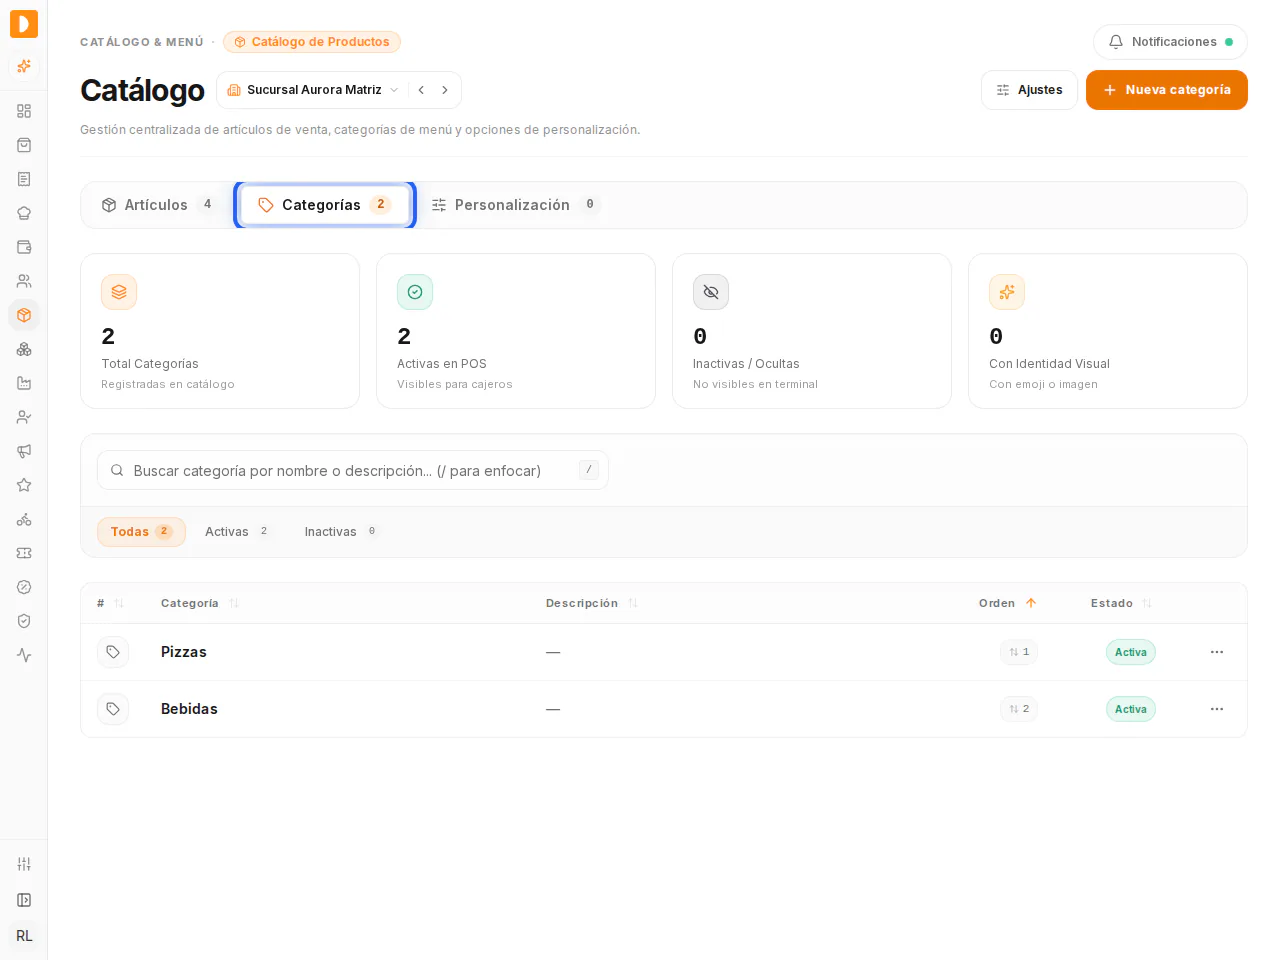
Task: Open the factory icon in sidebar
Action: pyautogui.click(x=24, y=383)
